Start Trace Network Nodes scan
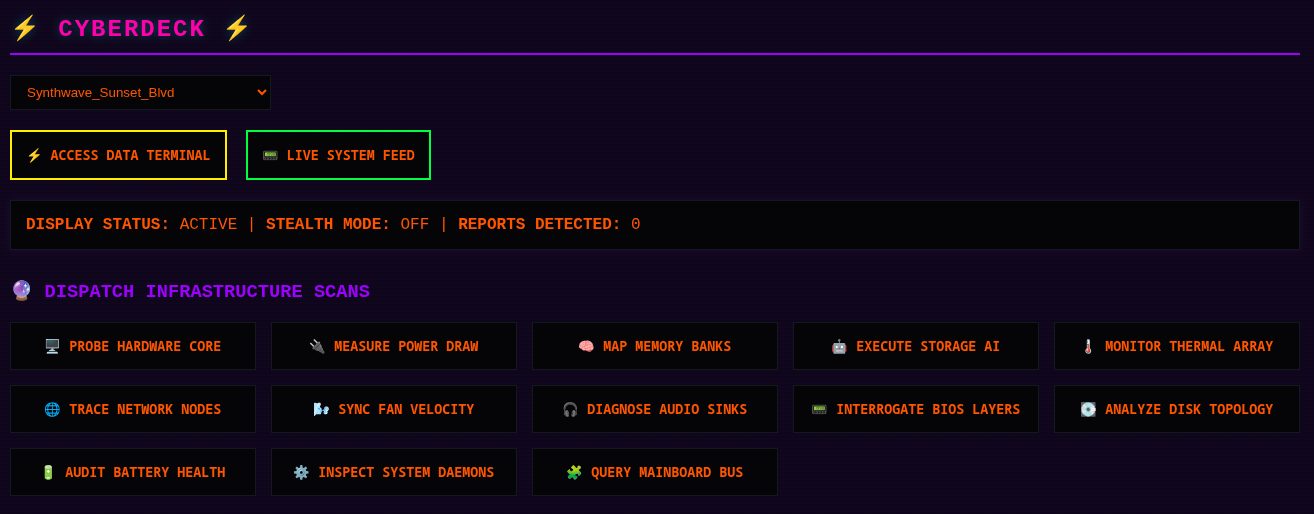The width and height of the screenshot is (1314, 514). [x=133, y=409]
